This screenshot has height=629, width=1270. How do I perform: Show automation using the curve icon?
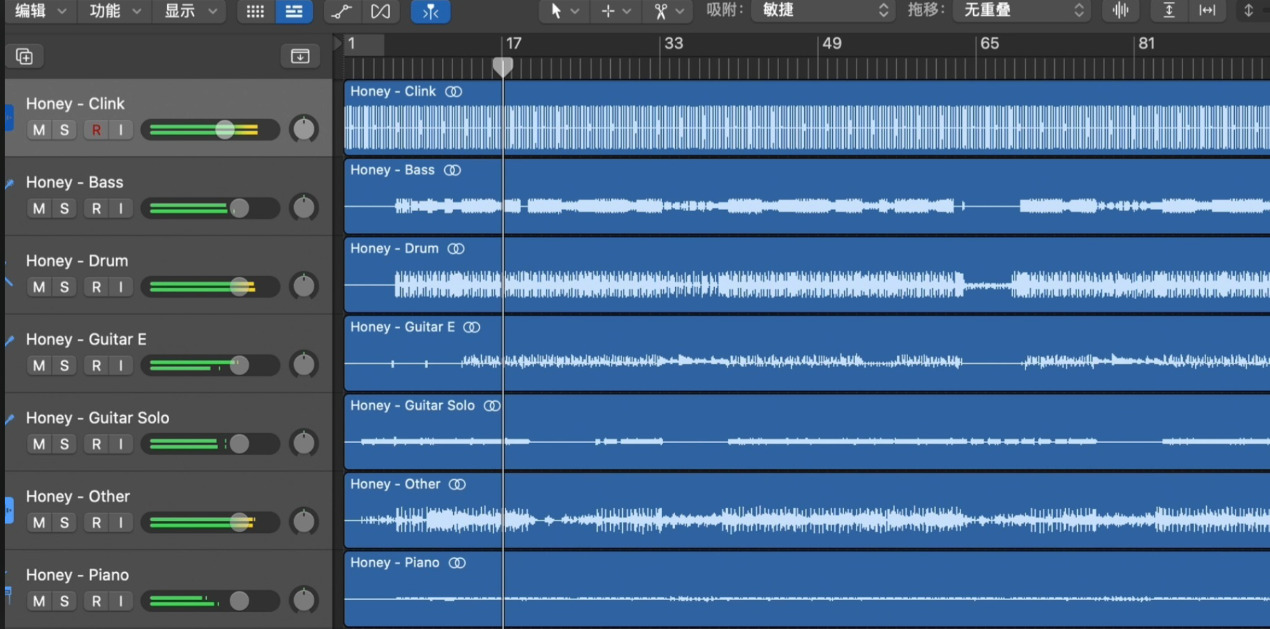click(341, 11)
